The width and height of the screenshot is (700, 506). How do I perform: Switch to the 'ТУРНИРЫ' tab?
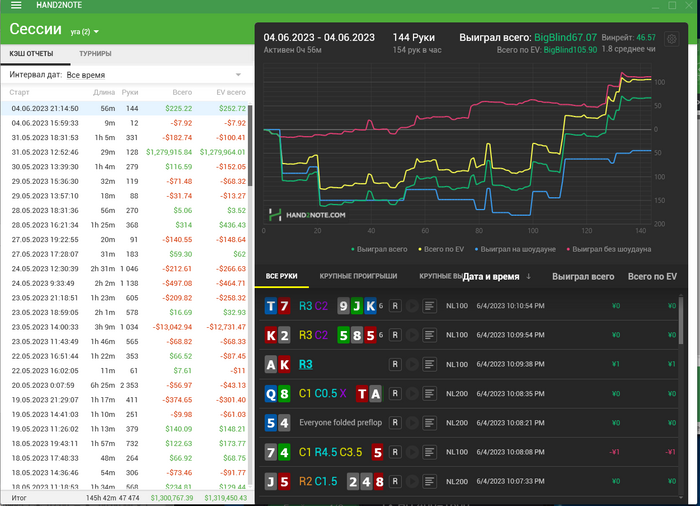tap(95, 54)
